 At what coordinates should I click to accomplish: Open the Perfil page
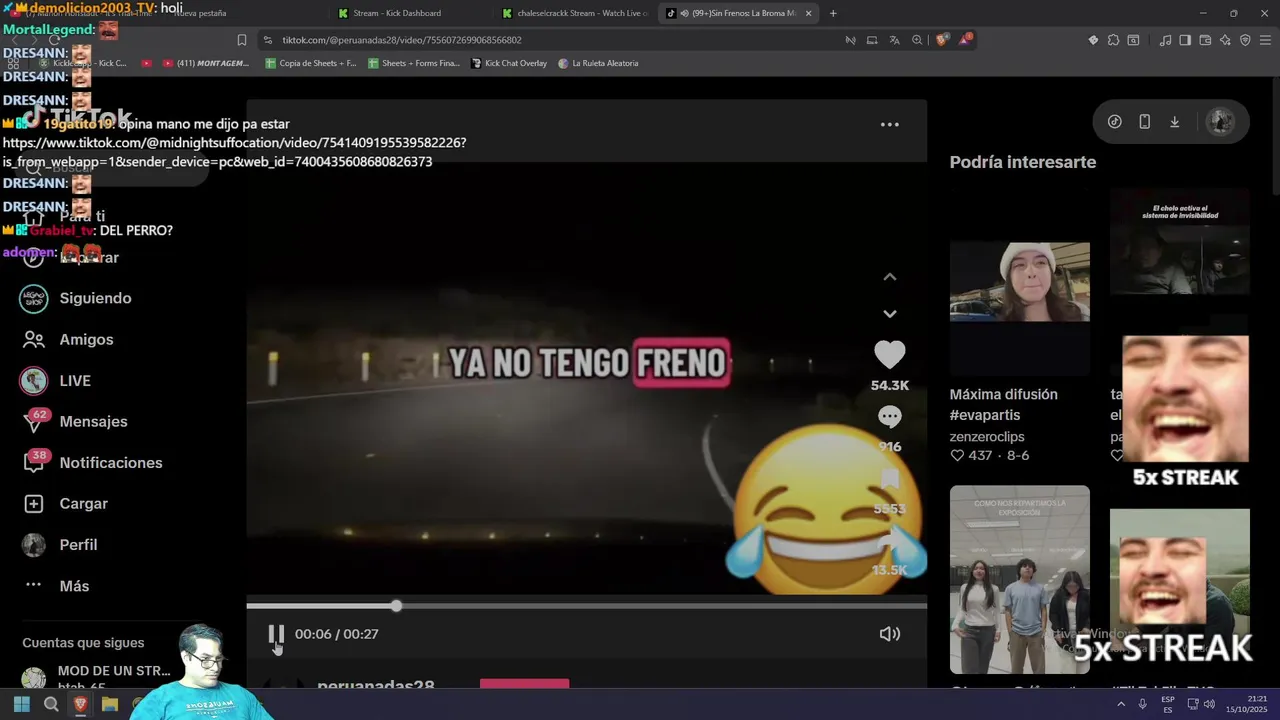78,544
